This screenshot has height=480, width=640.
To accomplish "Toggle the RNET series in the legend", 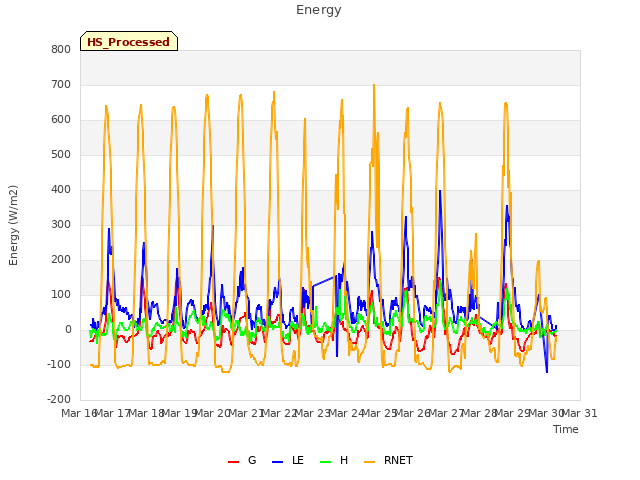I will [389, 460].
